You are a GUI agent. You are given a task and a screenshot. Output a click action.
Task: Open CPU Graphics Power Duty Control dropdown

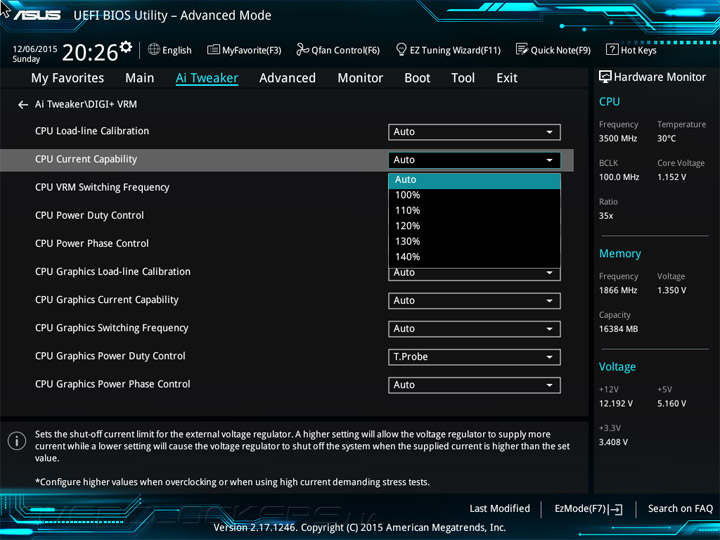(x=474, y=357)
